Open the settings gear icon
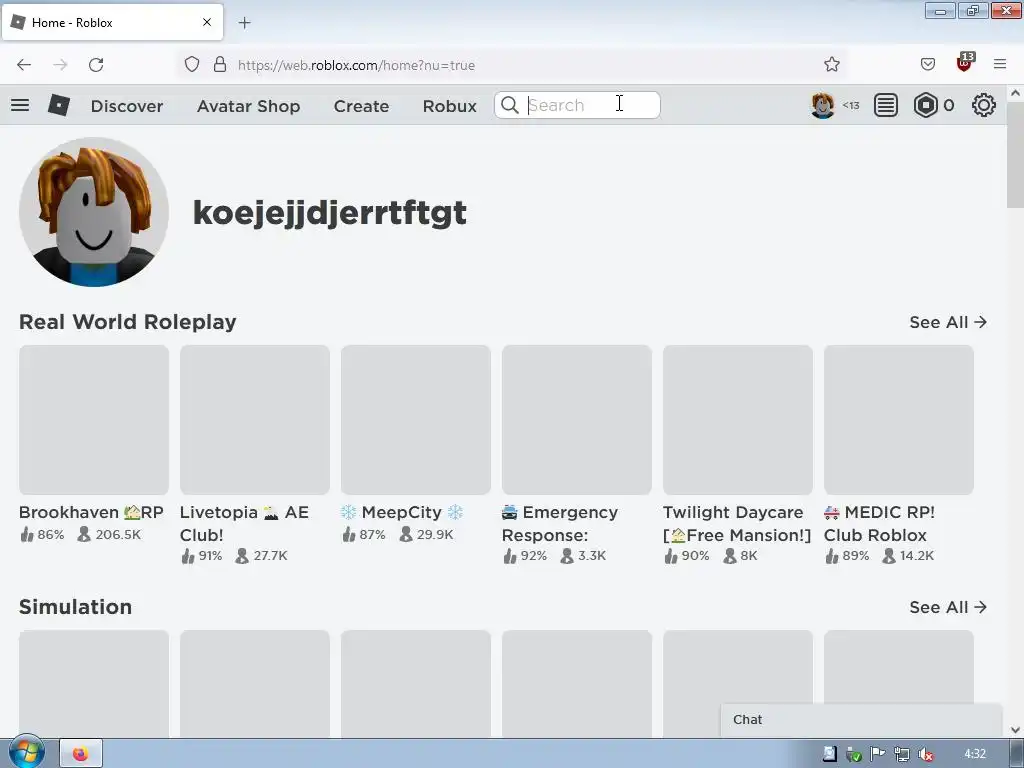The height and width of the screenshot is (768, 1024). click(984, 105)
